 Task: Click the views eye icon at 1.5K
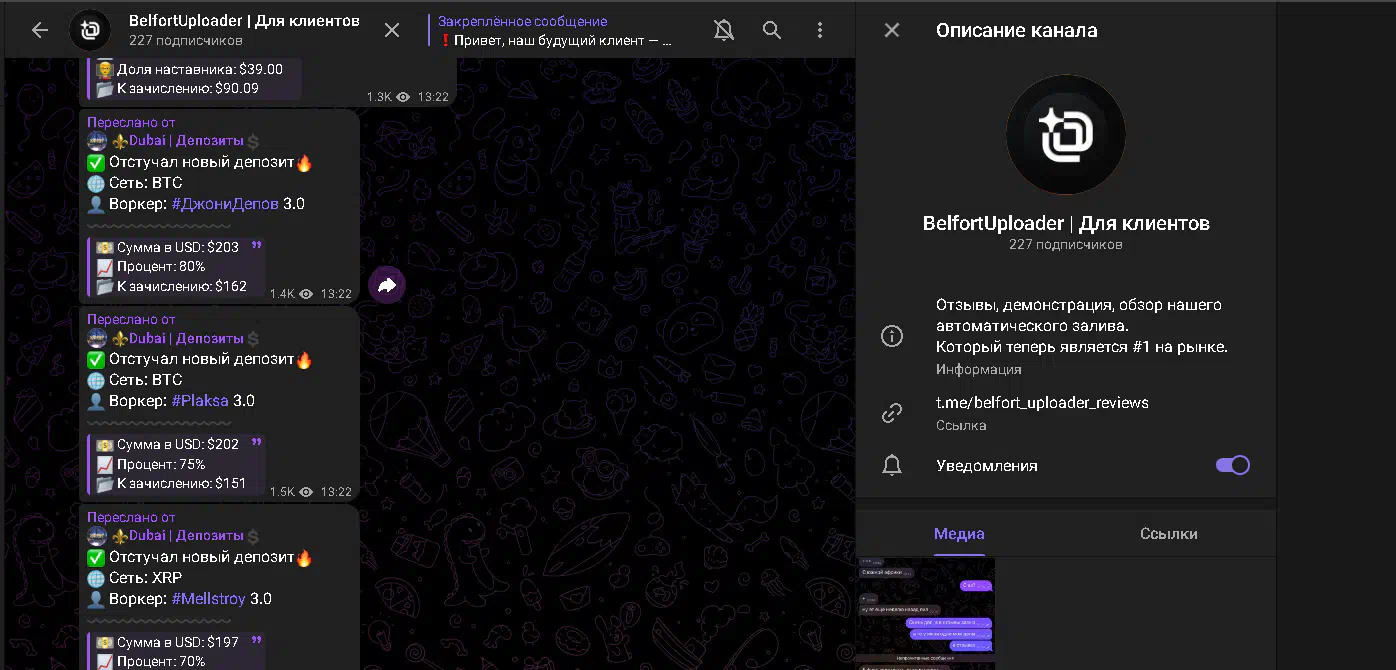click(306, 492)
